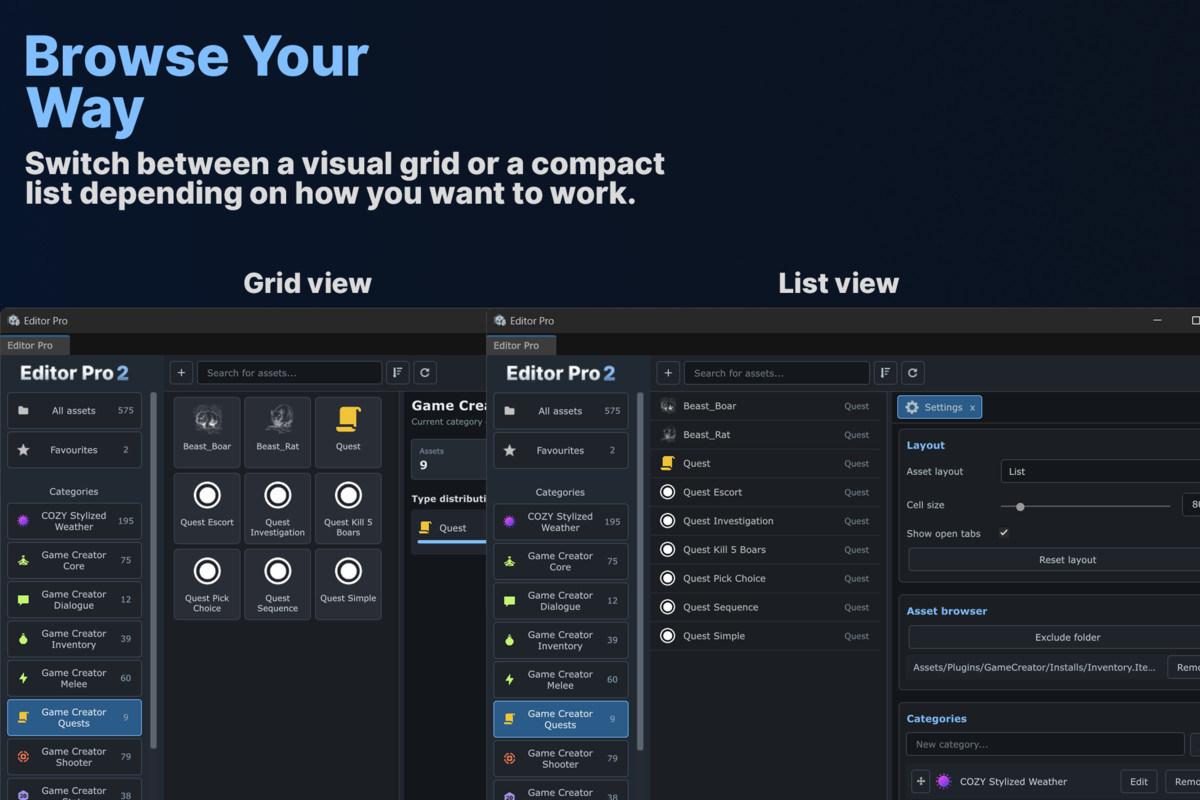The image size is (1200, 800).
Task: Select Game Creator Melee in List view sidebar
Action: tap(560, 679)
